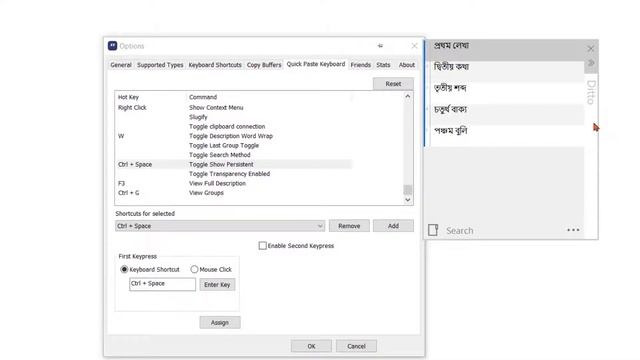Select the Toggle Search Method row

(x=233, y=155)
